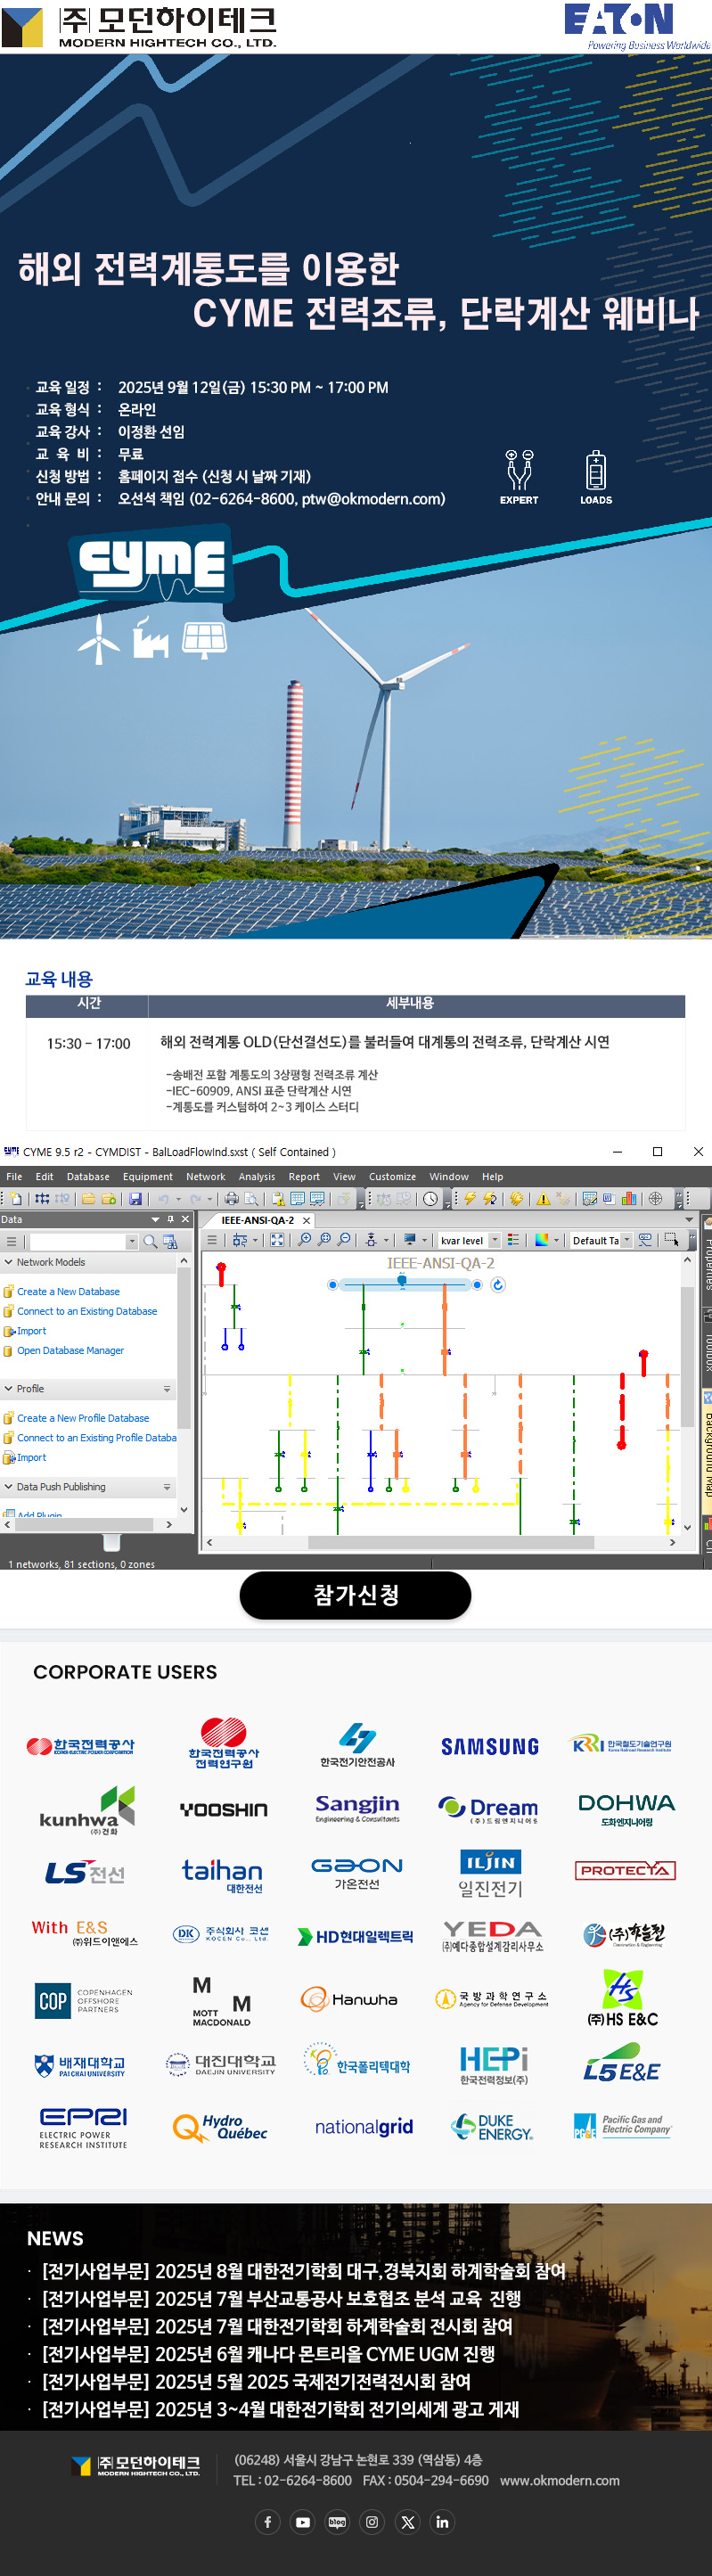Screen dimensions: 712x2576
Task: Open the Analysis menu
Action: click(256, 1177)
